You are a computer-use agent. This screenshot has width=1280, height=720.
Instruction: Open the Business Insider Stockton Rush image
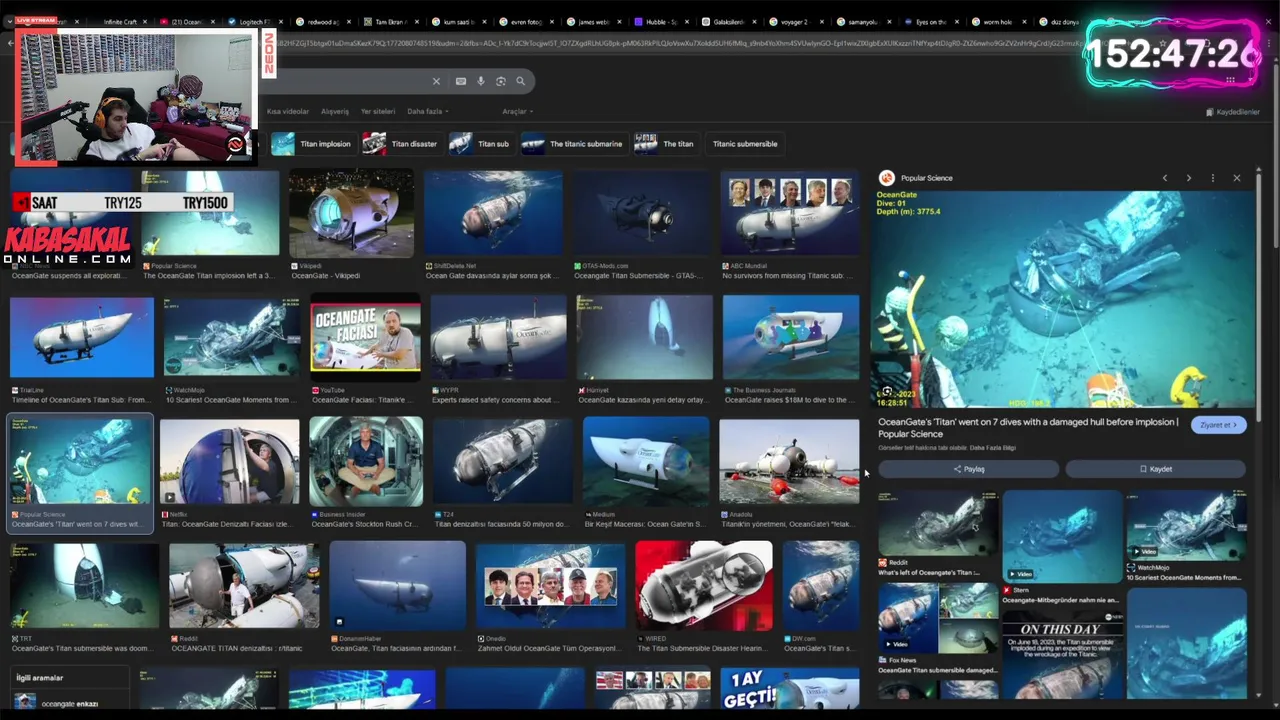coord(366,461)
